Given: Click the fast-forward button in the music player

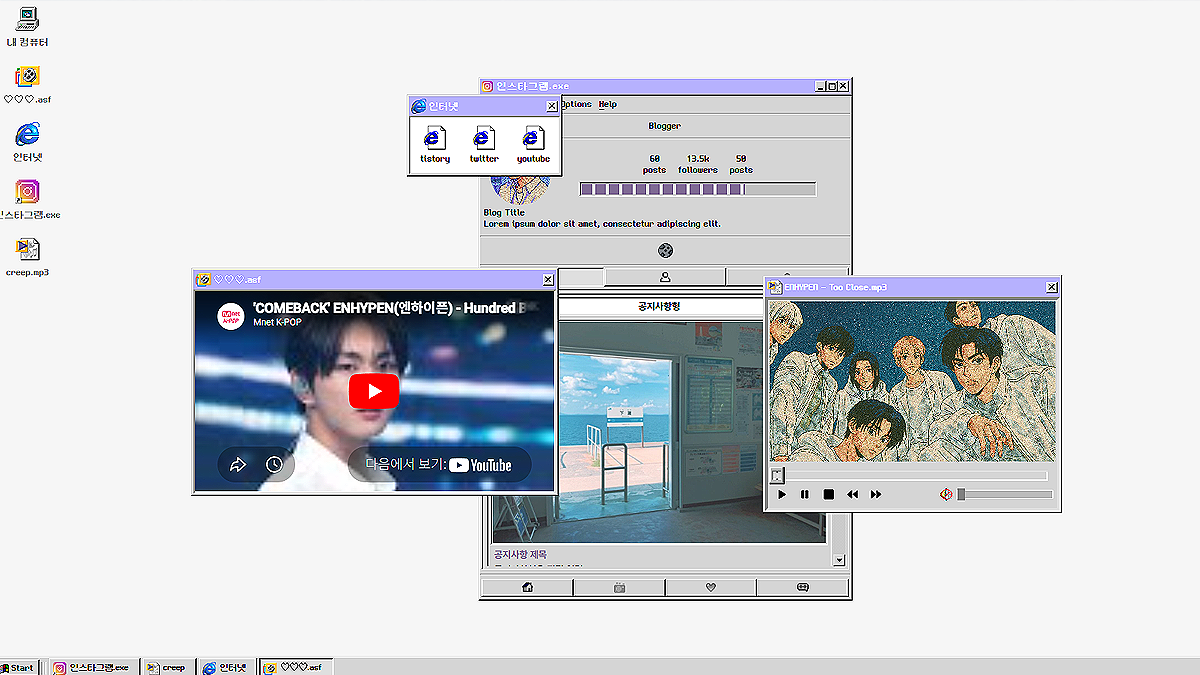Looking at the screenshot, I should coord(876,494).
